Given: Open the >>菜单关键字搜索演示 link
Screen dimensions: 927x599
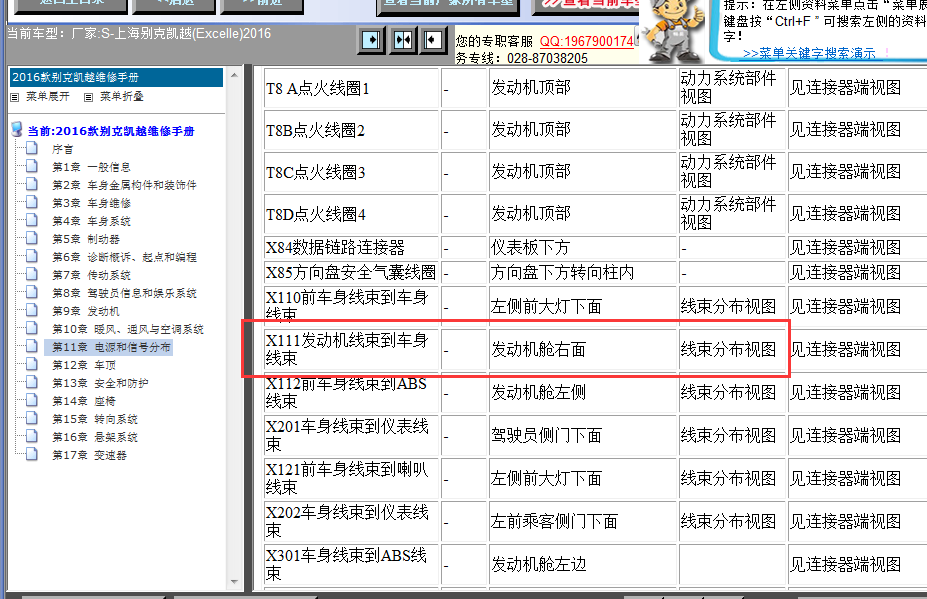Looking at the screenshot, I should tap(809, 53).
